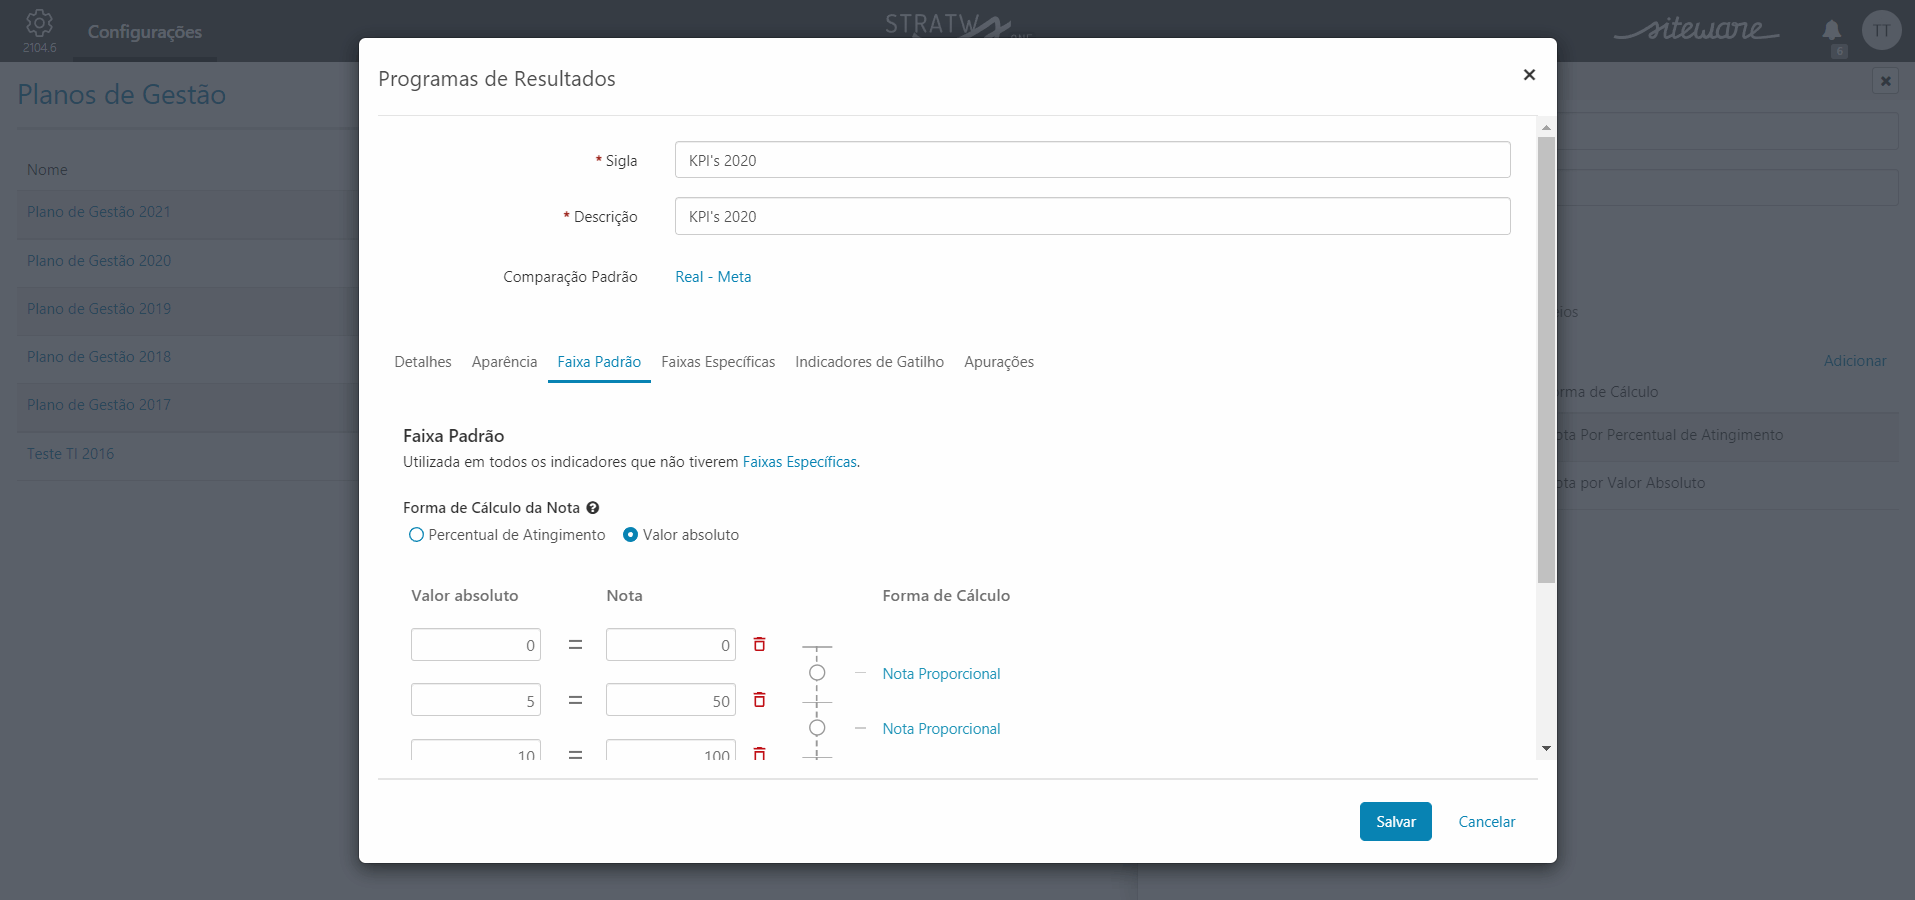Go to Indicadores de Gatilho tab
Viewport: 1915px width, 900px height.
pyautogui.click(x=870, y=362)
